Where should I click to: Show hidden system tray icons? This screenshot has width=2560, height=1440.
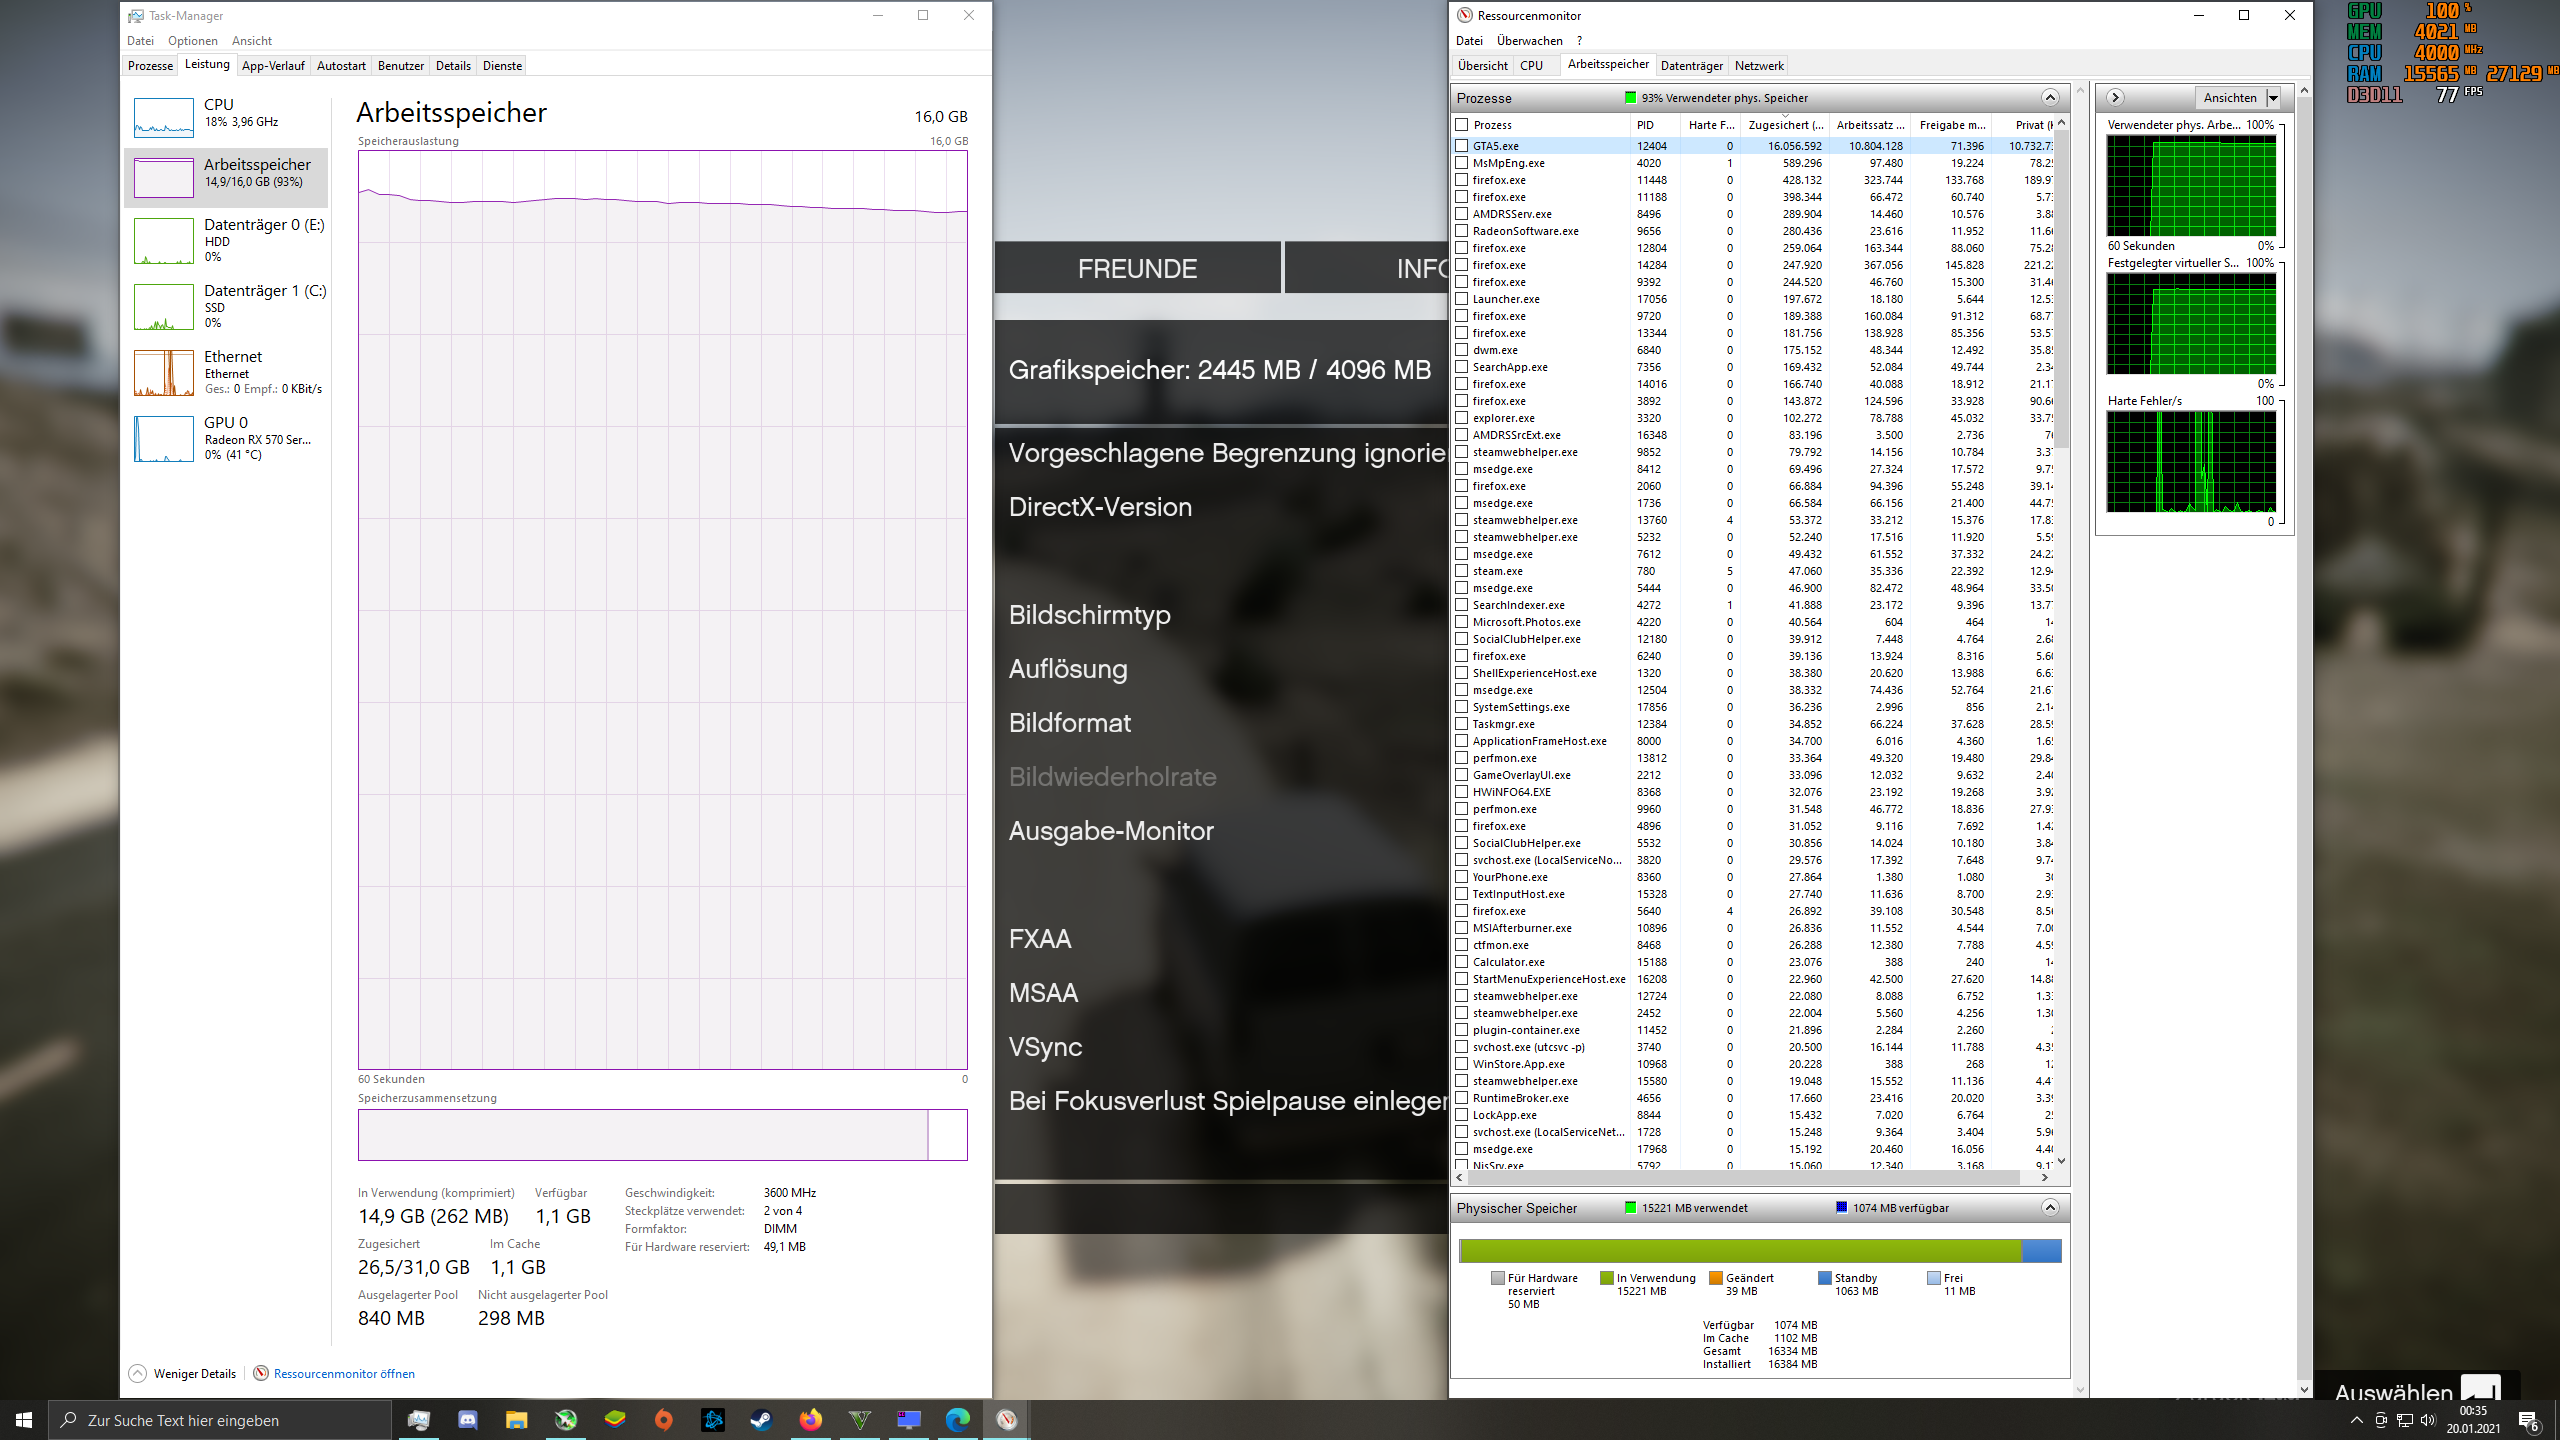2356,1420
